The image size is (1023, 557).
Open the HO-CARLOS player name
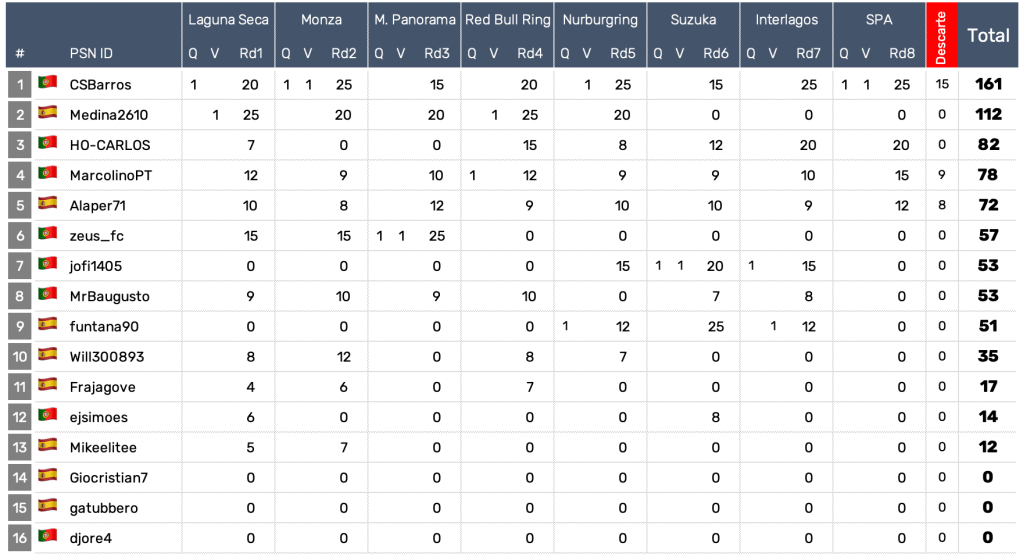pyautogui.click(x=110, y=145)
